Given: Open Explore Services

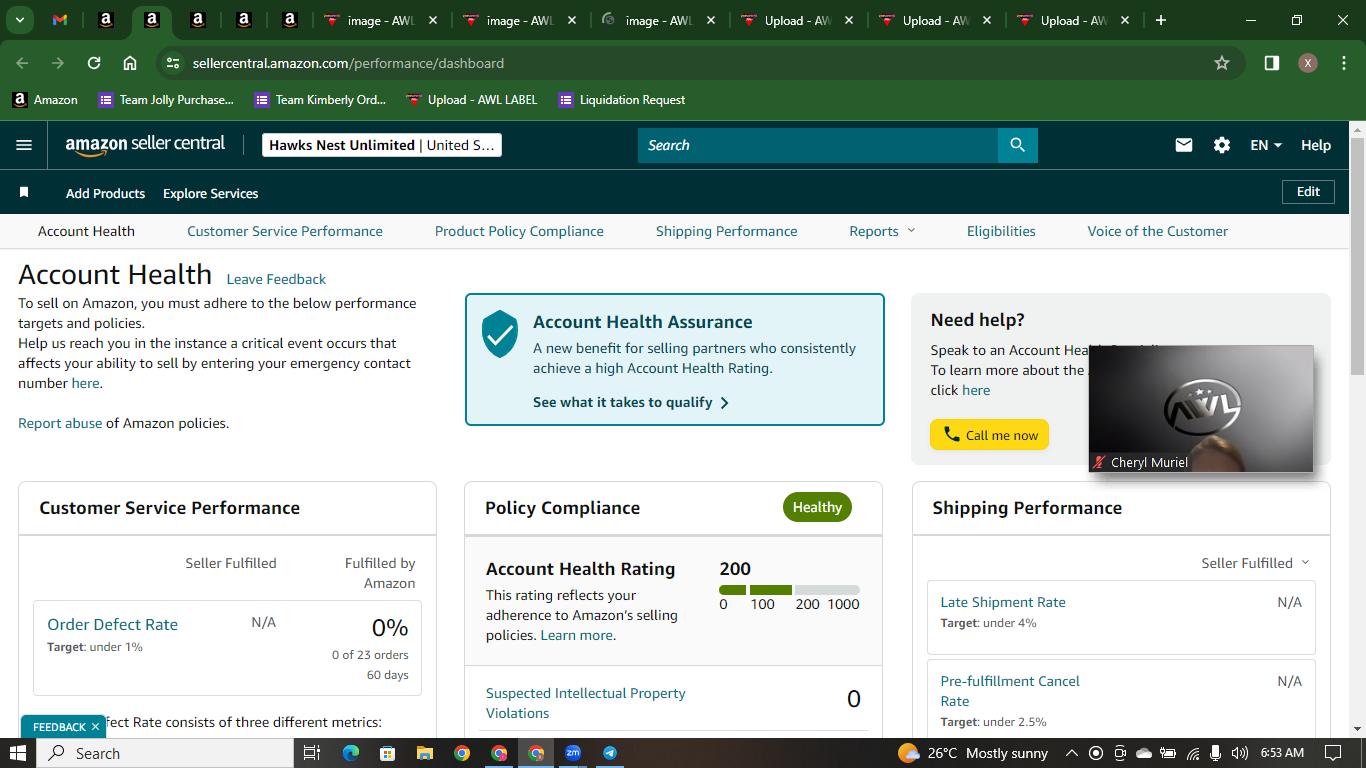Looking at the screenshot, I should (210, 193).
